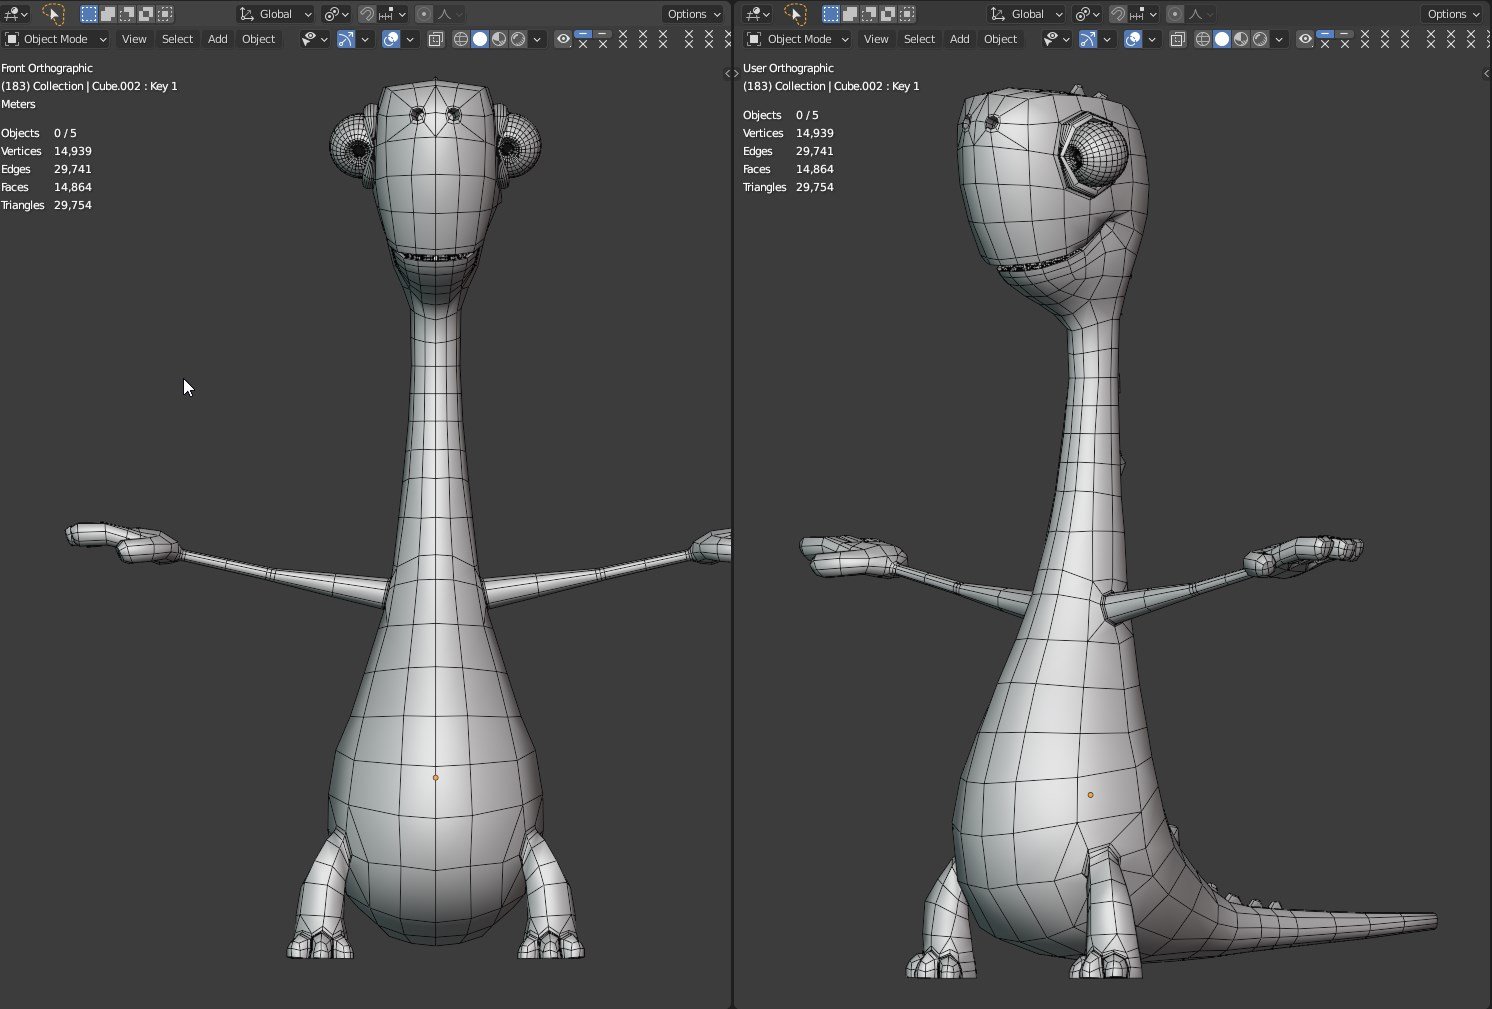Choose material preview shading in left viewport
1492x1009 pixels.
tap(499, 39)
